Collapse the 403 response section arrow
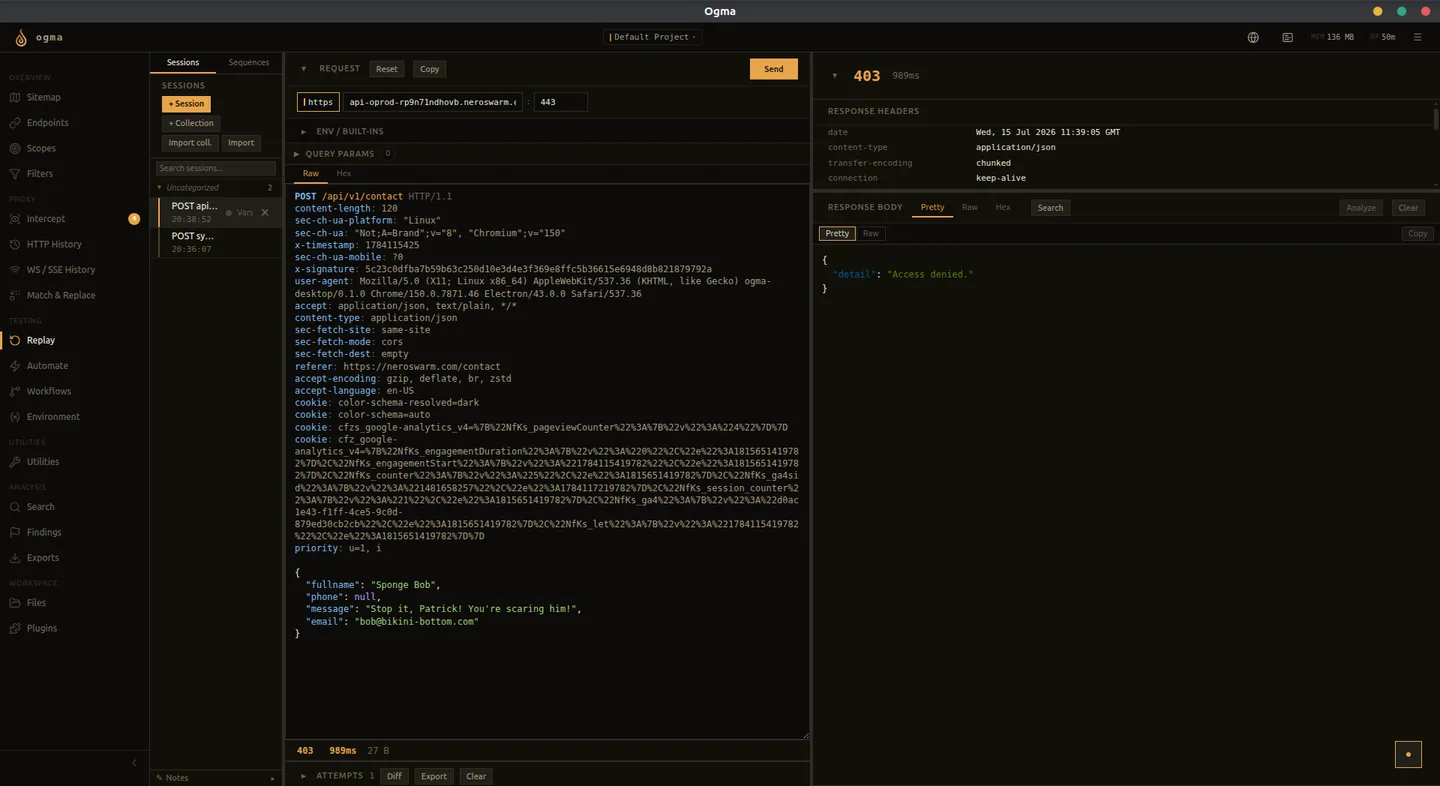The height and width of the screenshot is (786, 1440). (835, 76)
